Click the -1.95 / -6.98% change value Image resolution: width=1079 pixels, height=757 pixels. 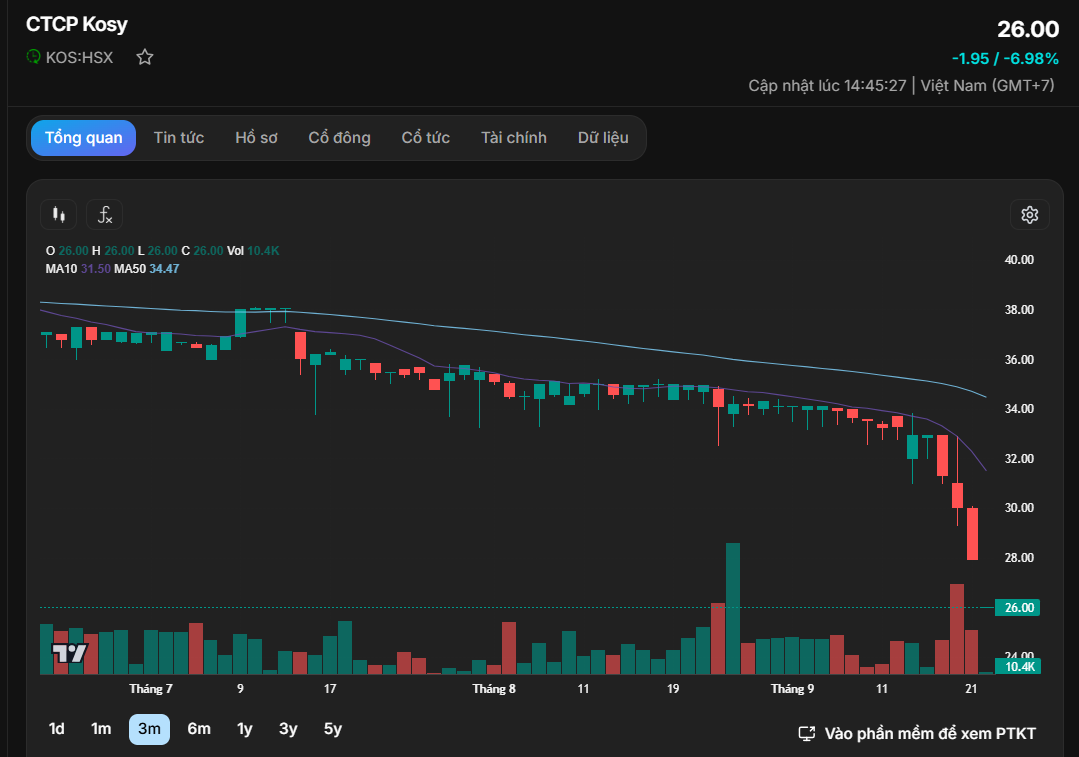click(1005, 58)
